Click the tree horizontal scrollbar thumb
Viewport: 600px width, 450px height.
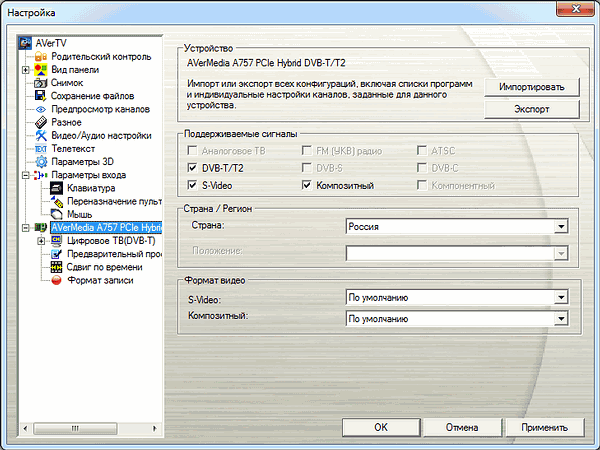tap(75, 428)
